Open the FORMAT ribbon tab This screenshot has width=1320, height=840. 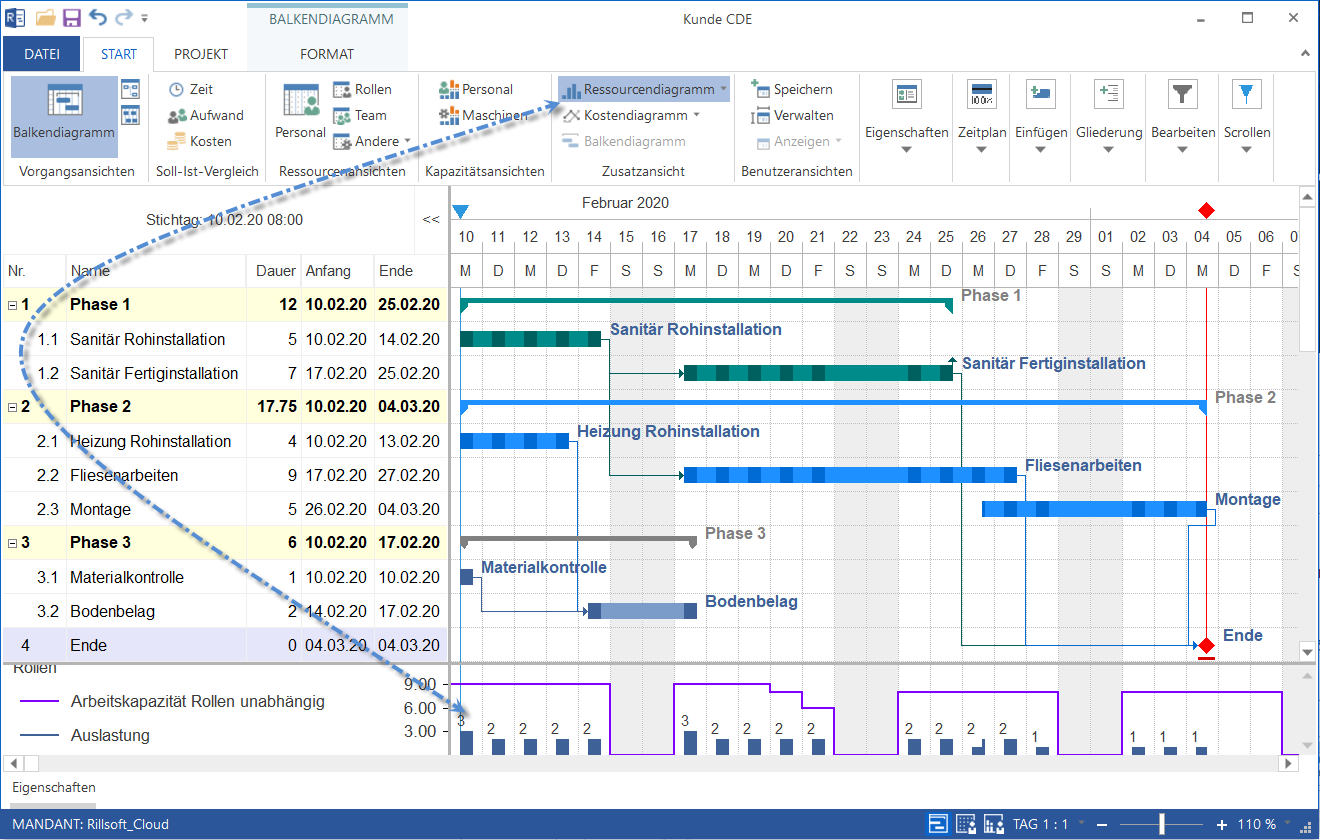click(326, 54)
